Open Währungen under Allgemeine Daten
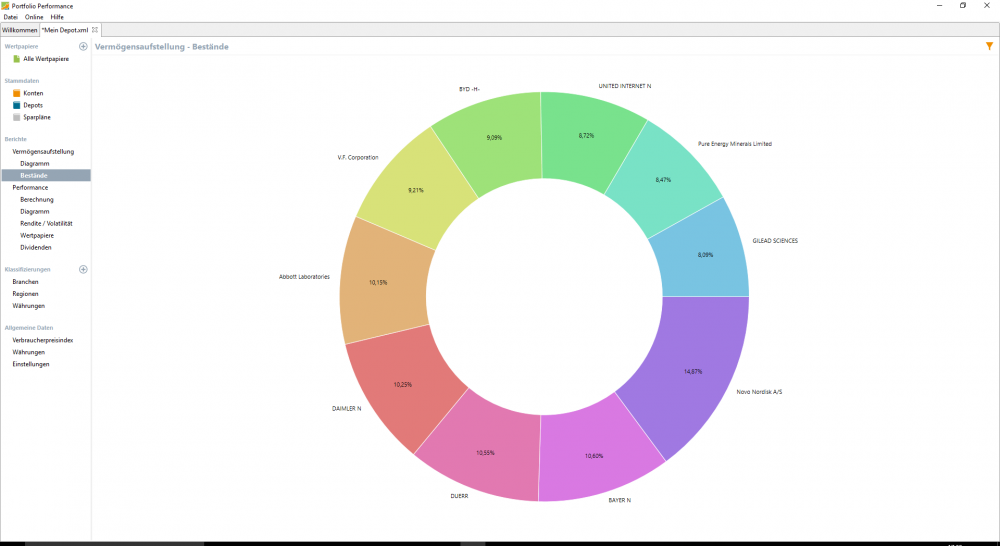The image size is (1000, 546). point(29,352)
